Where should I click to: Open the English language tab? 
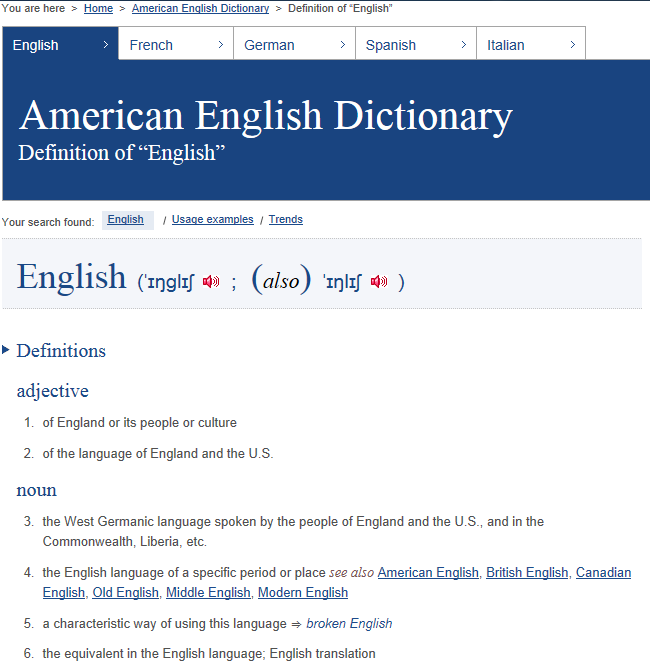(60, 45)
